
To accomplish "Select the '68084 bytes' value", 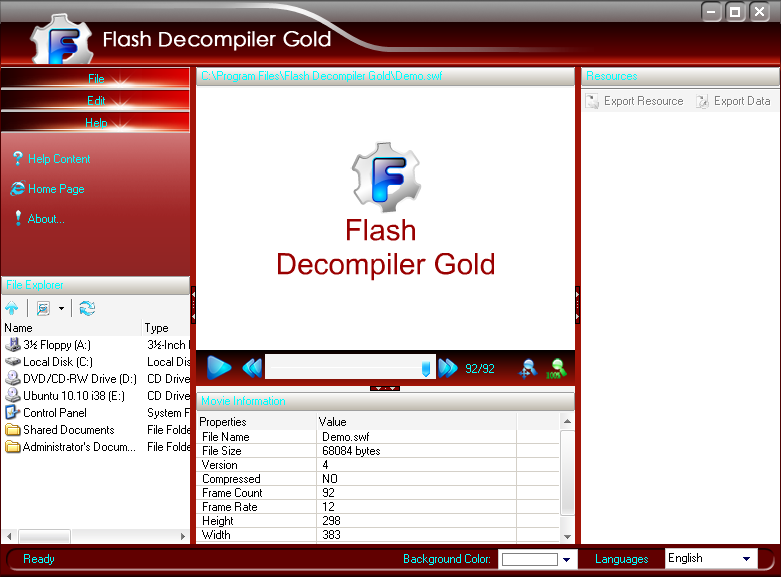I will 351,451.
